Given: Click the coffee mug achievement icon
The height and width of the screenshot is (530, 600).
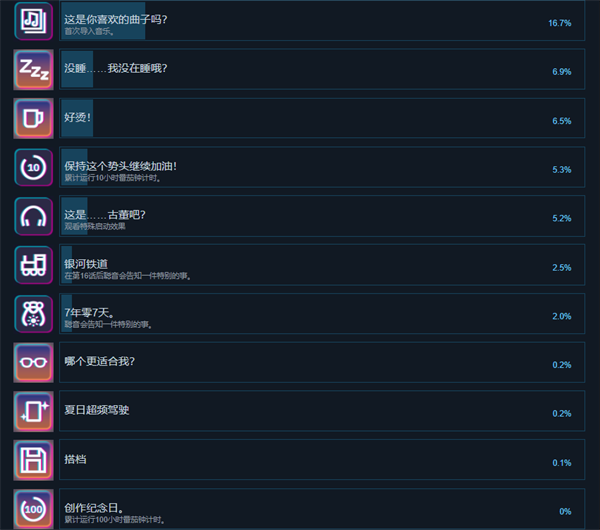Looking at the screenshot, I should tap(33, 118).
